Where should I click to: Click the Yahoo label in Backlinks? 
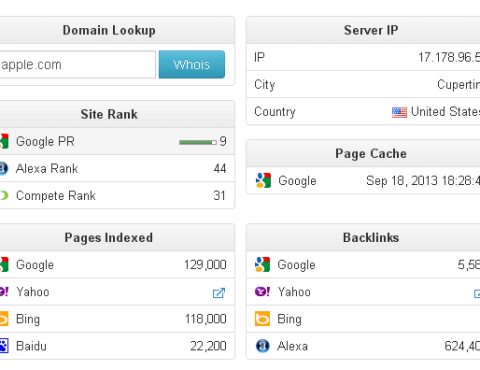[294, 292]
